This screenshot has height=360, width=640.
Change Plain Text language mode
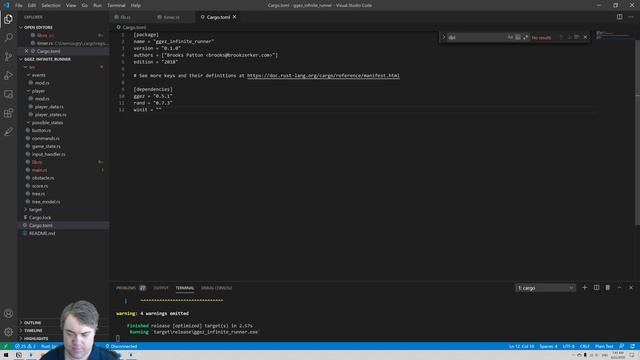604,346
